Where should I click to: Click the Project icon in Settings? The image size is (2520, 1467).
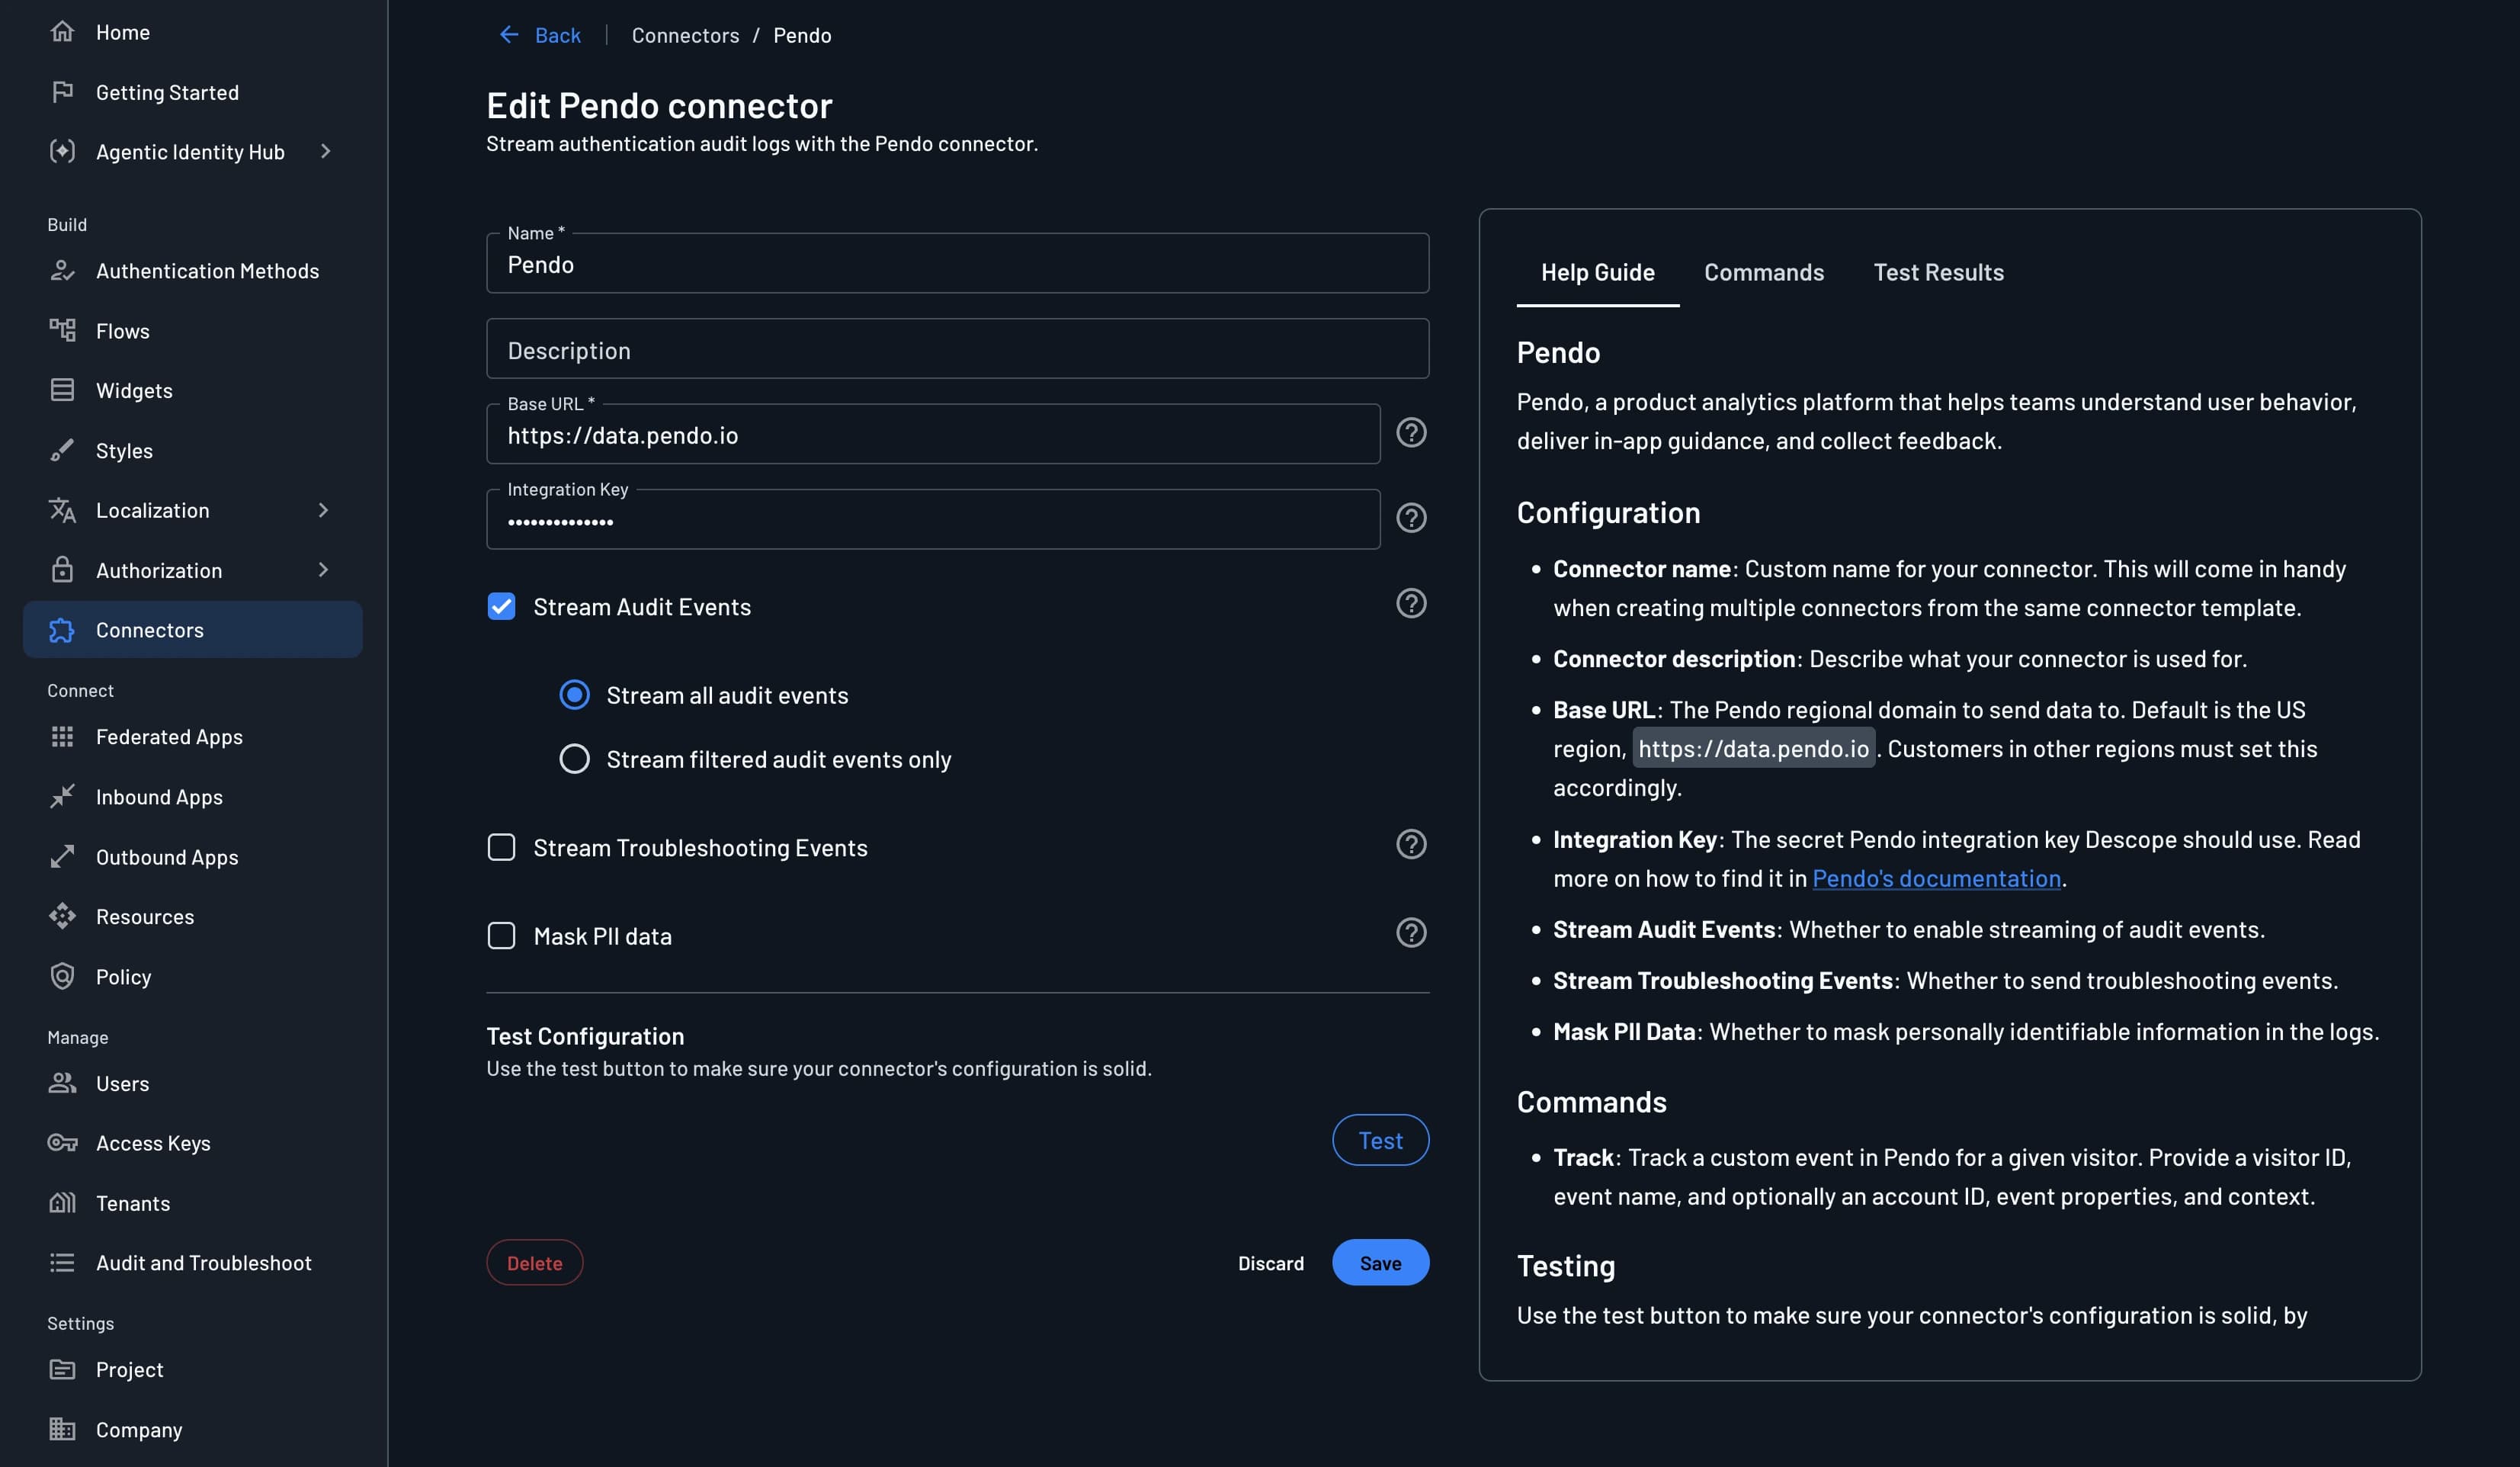(x=62, y=1369)
